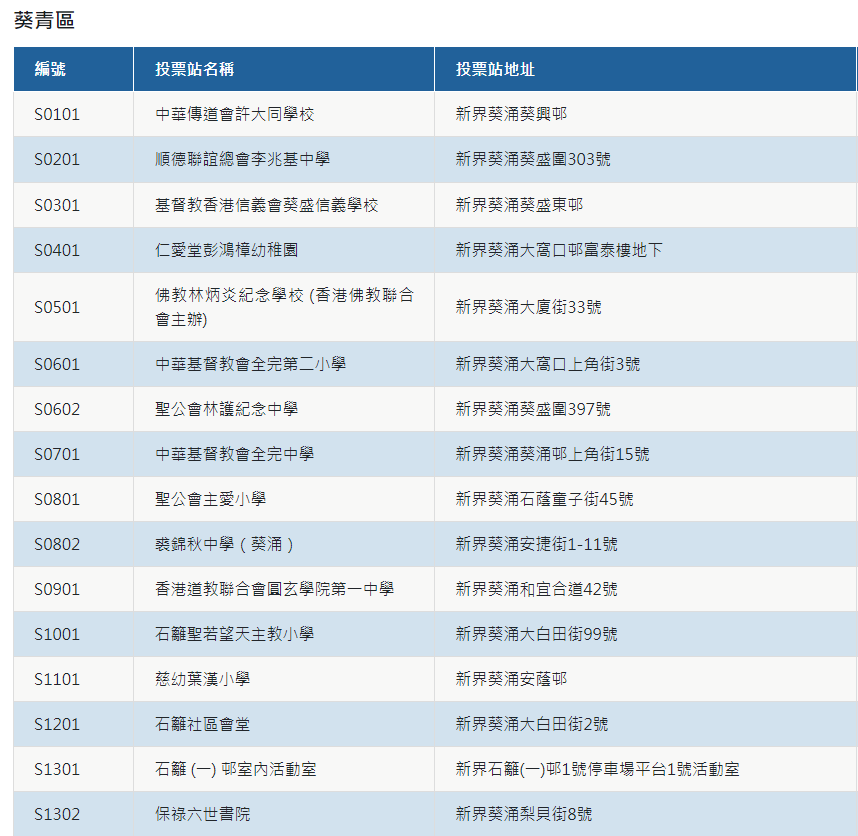Select code cell S1301
Viewport: 858px width, 836px height.
(x=57, y=769)
